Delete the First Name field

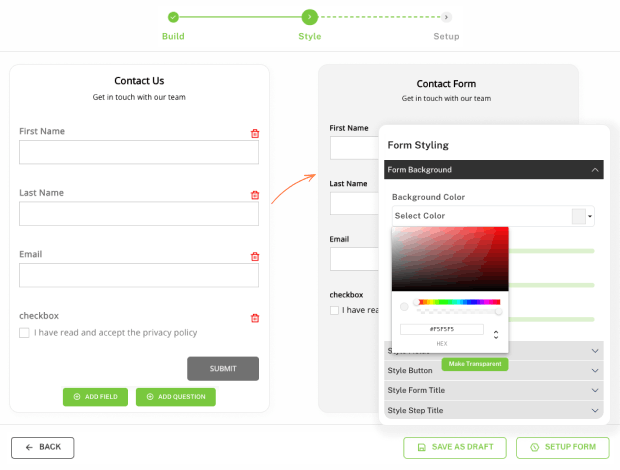click(x=255, y=134)
